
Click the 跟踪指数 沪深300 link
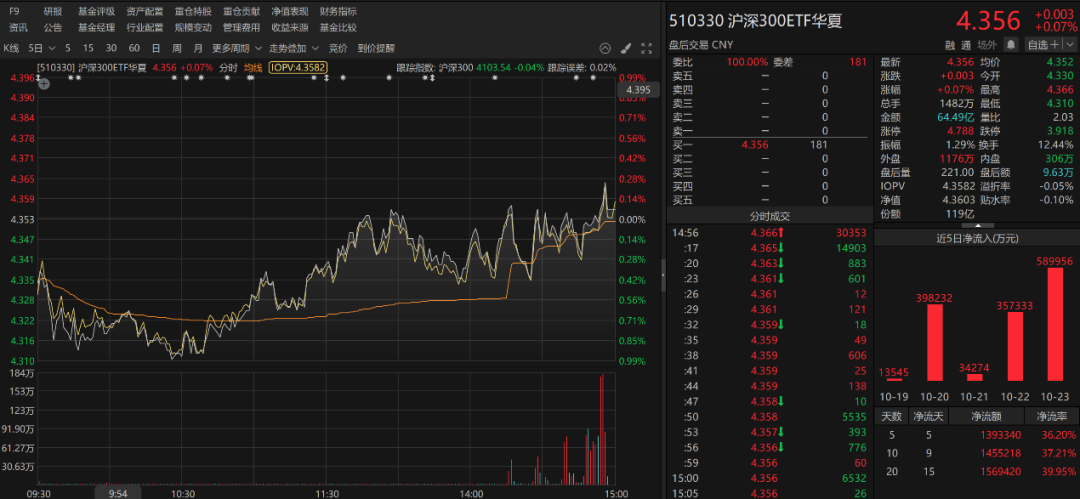tap(435, 68)
